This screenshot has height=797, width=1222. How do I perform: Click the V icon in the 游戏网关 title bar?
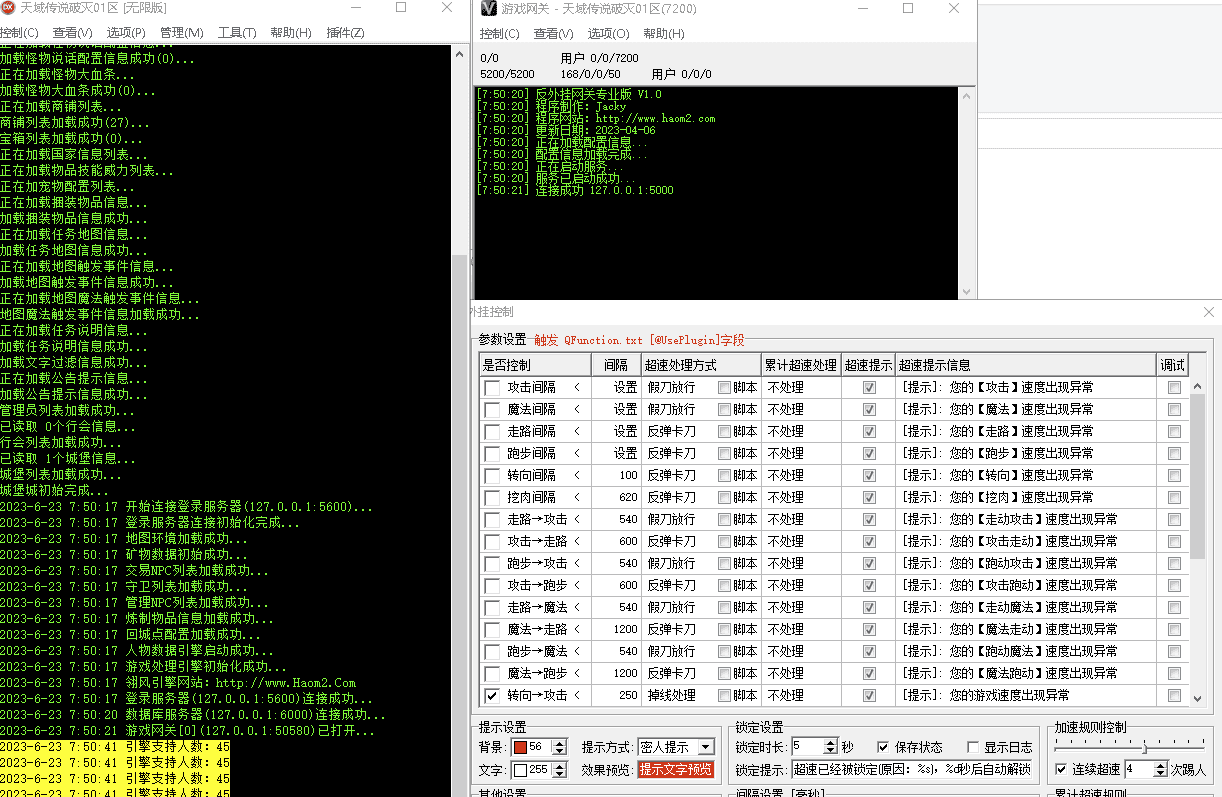coord(488,8)
